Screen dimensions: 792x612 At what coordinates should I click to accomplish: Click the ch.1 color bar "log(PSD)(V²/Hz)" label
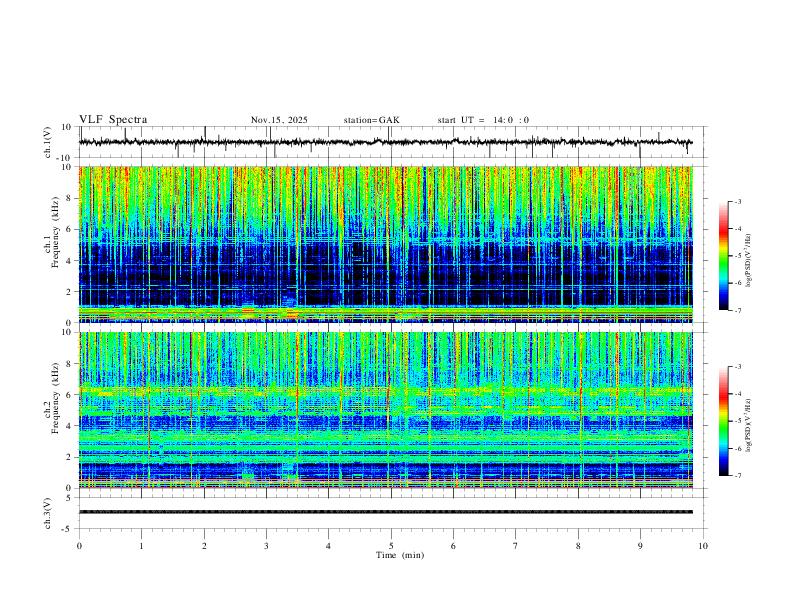click(x=749, y=260)
